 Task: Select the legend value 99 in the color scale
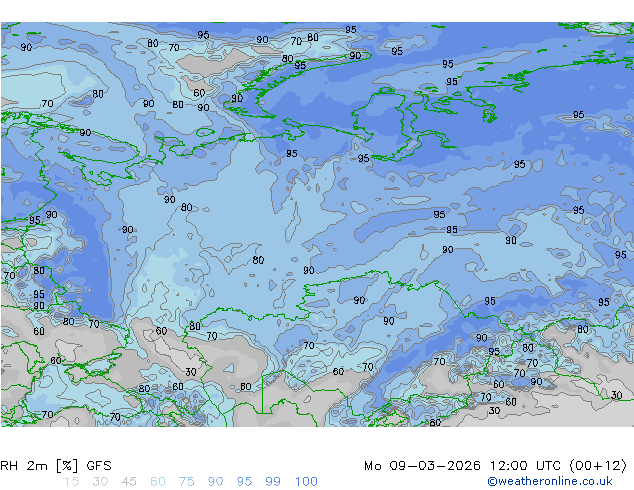click(x=273, y=482)
